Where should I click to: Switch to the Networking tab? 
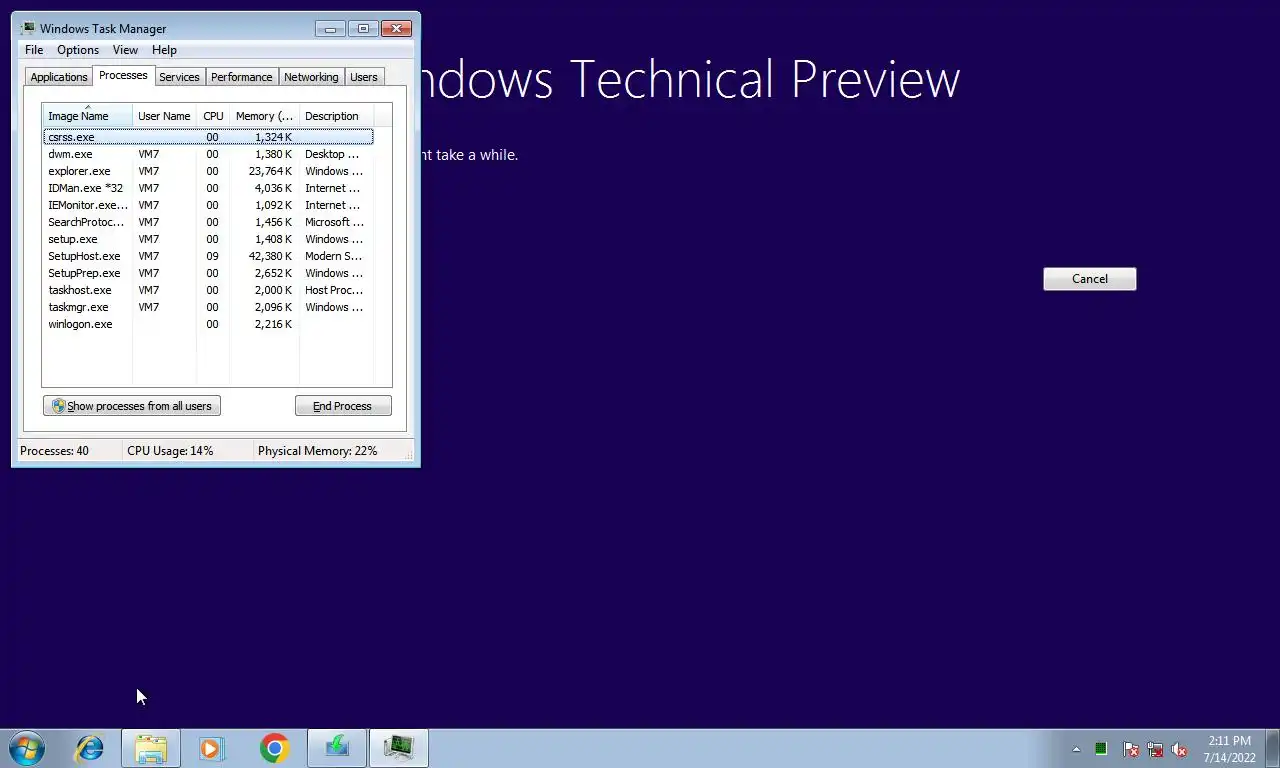(x=311, y=77)
